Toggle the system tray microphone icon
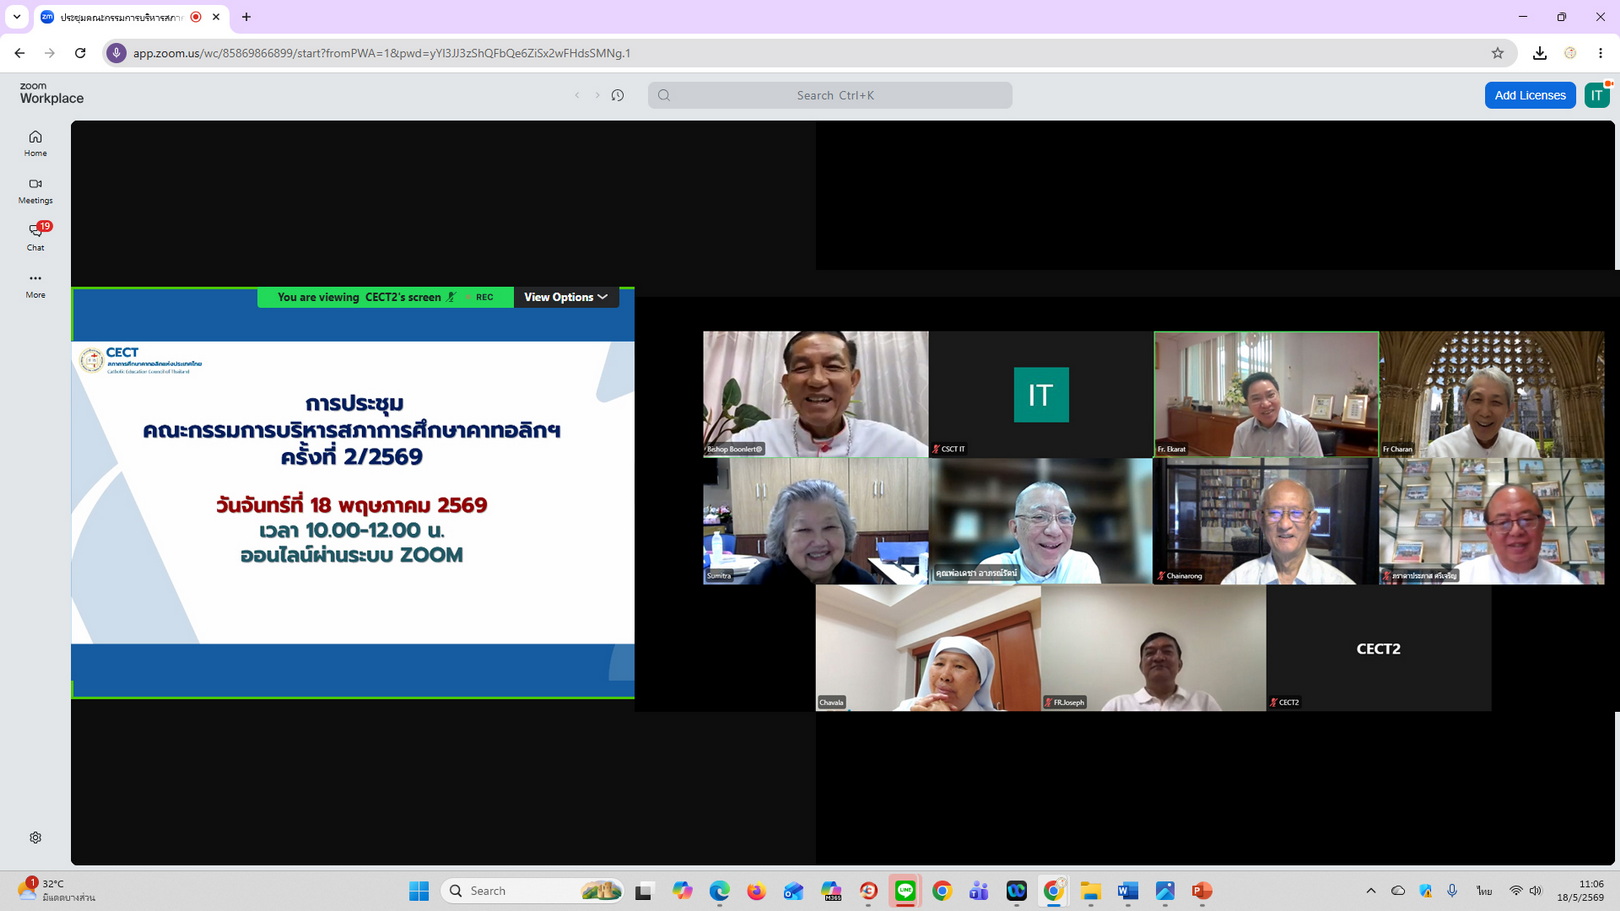Screen dimensions: 1620x911 [x=1452, y=890]
